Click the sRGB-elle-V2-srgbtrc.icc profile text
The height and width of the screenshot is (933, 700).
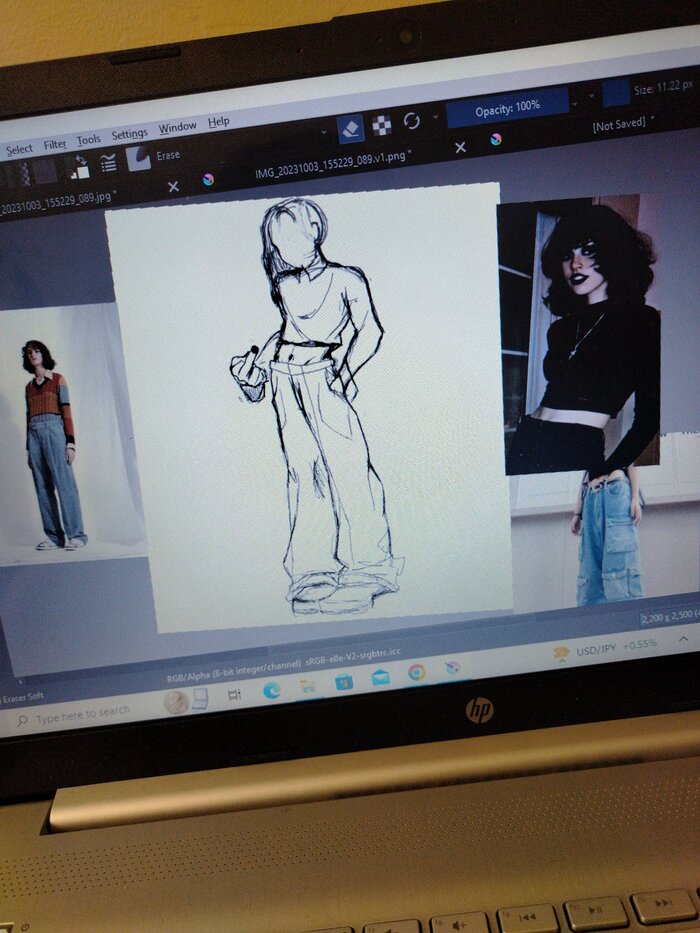pyautogui.click(x=353, y=656)
